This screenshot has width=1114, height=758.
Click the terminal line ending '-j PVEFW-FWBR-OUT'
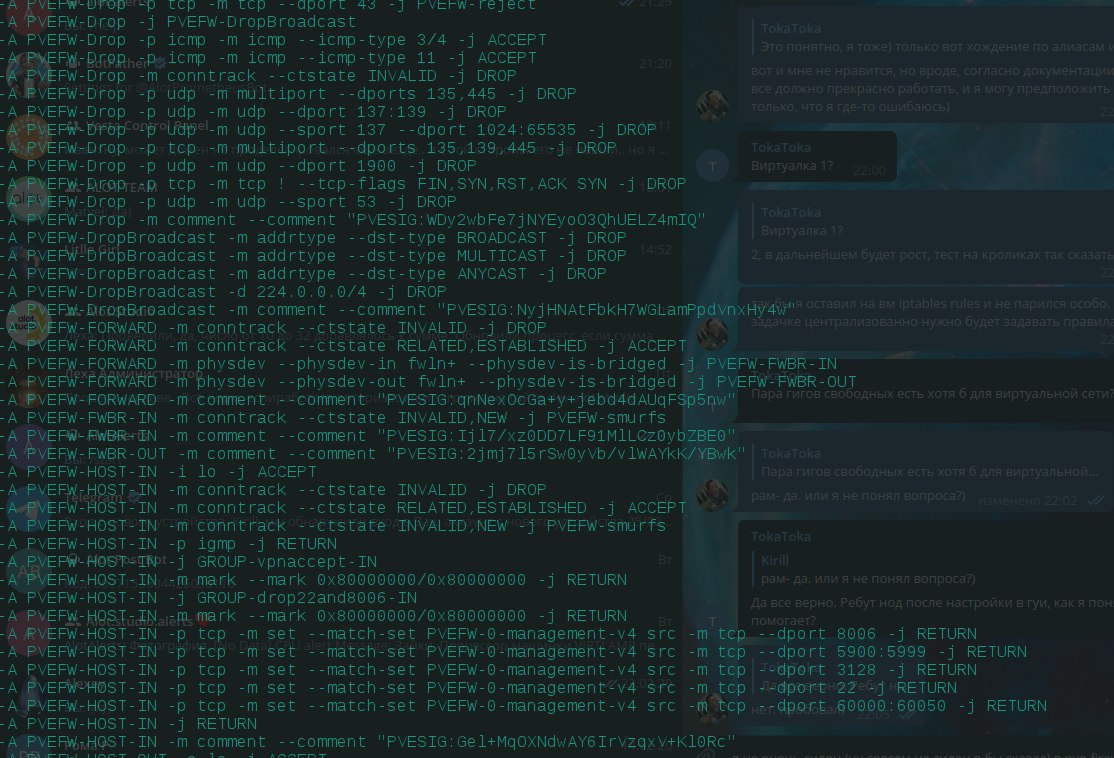pos(428,382)
